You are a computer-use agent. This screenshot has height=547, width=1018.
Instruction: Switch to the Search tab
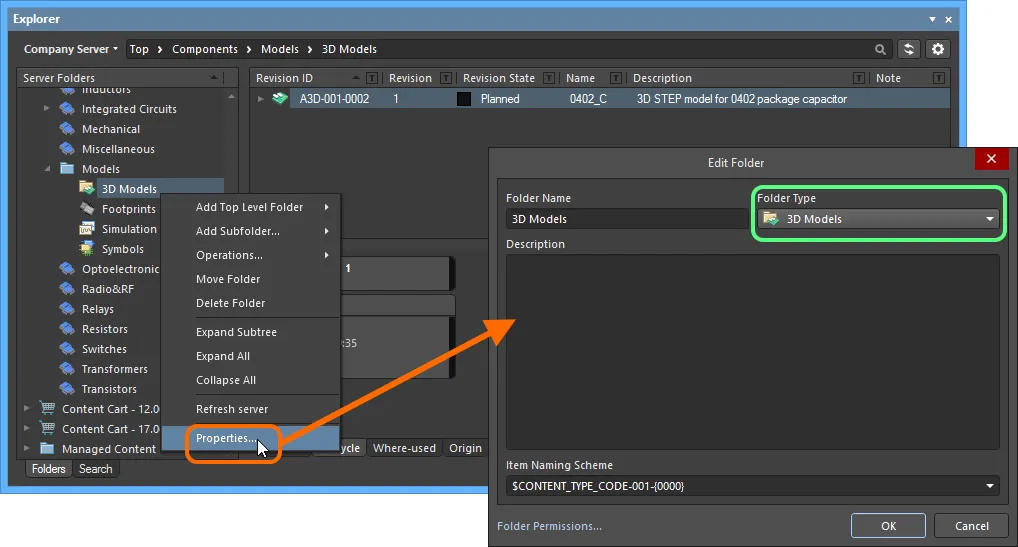[x=95, y=468]
